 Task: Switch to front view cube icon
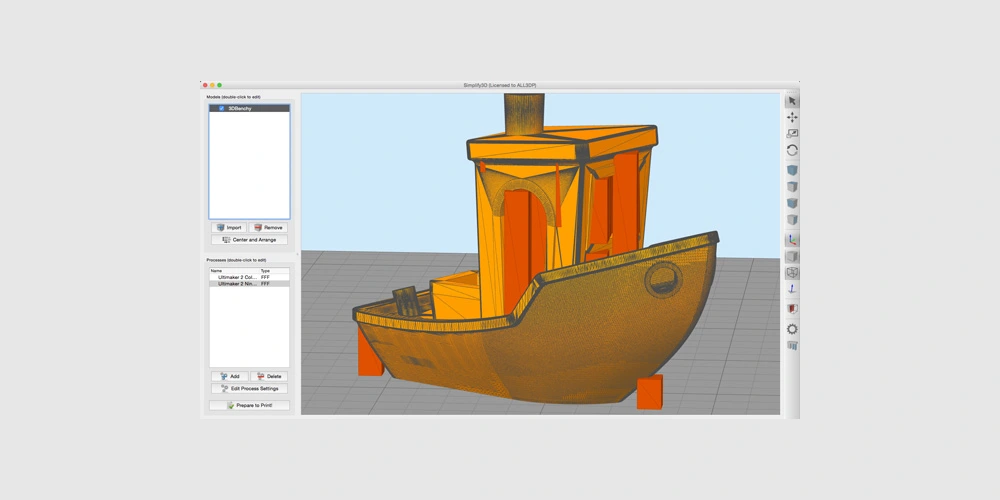coord(792,203)
